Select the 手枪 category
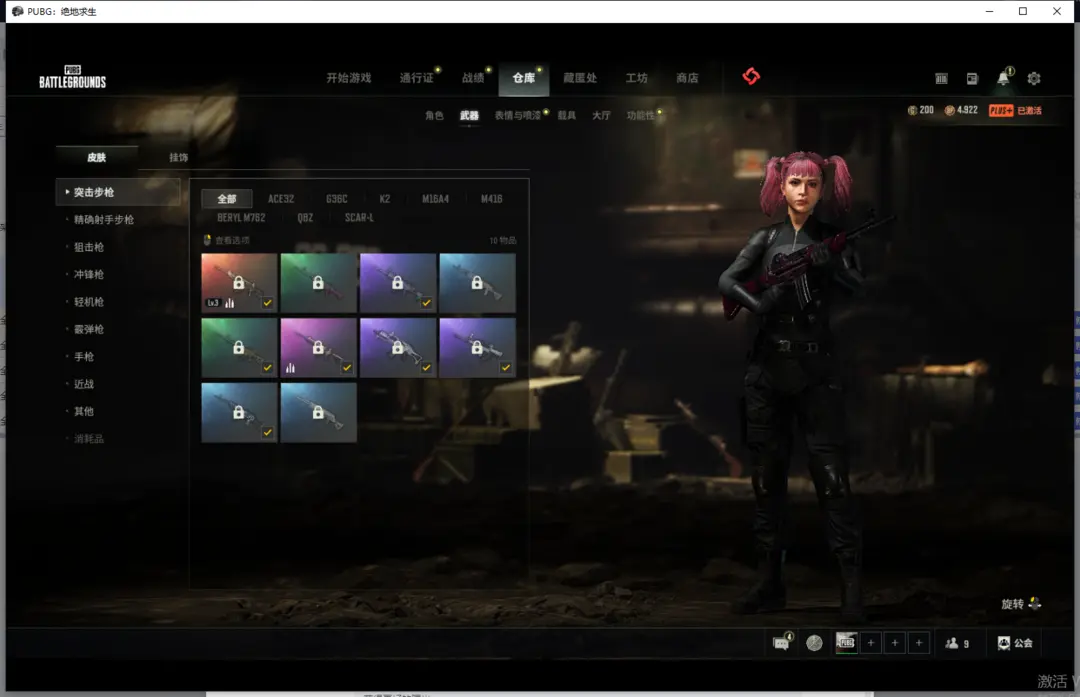The width and height of the screenshot is (1080, 697). pyautogui.click(x=83, y=357)
